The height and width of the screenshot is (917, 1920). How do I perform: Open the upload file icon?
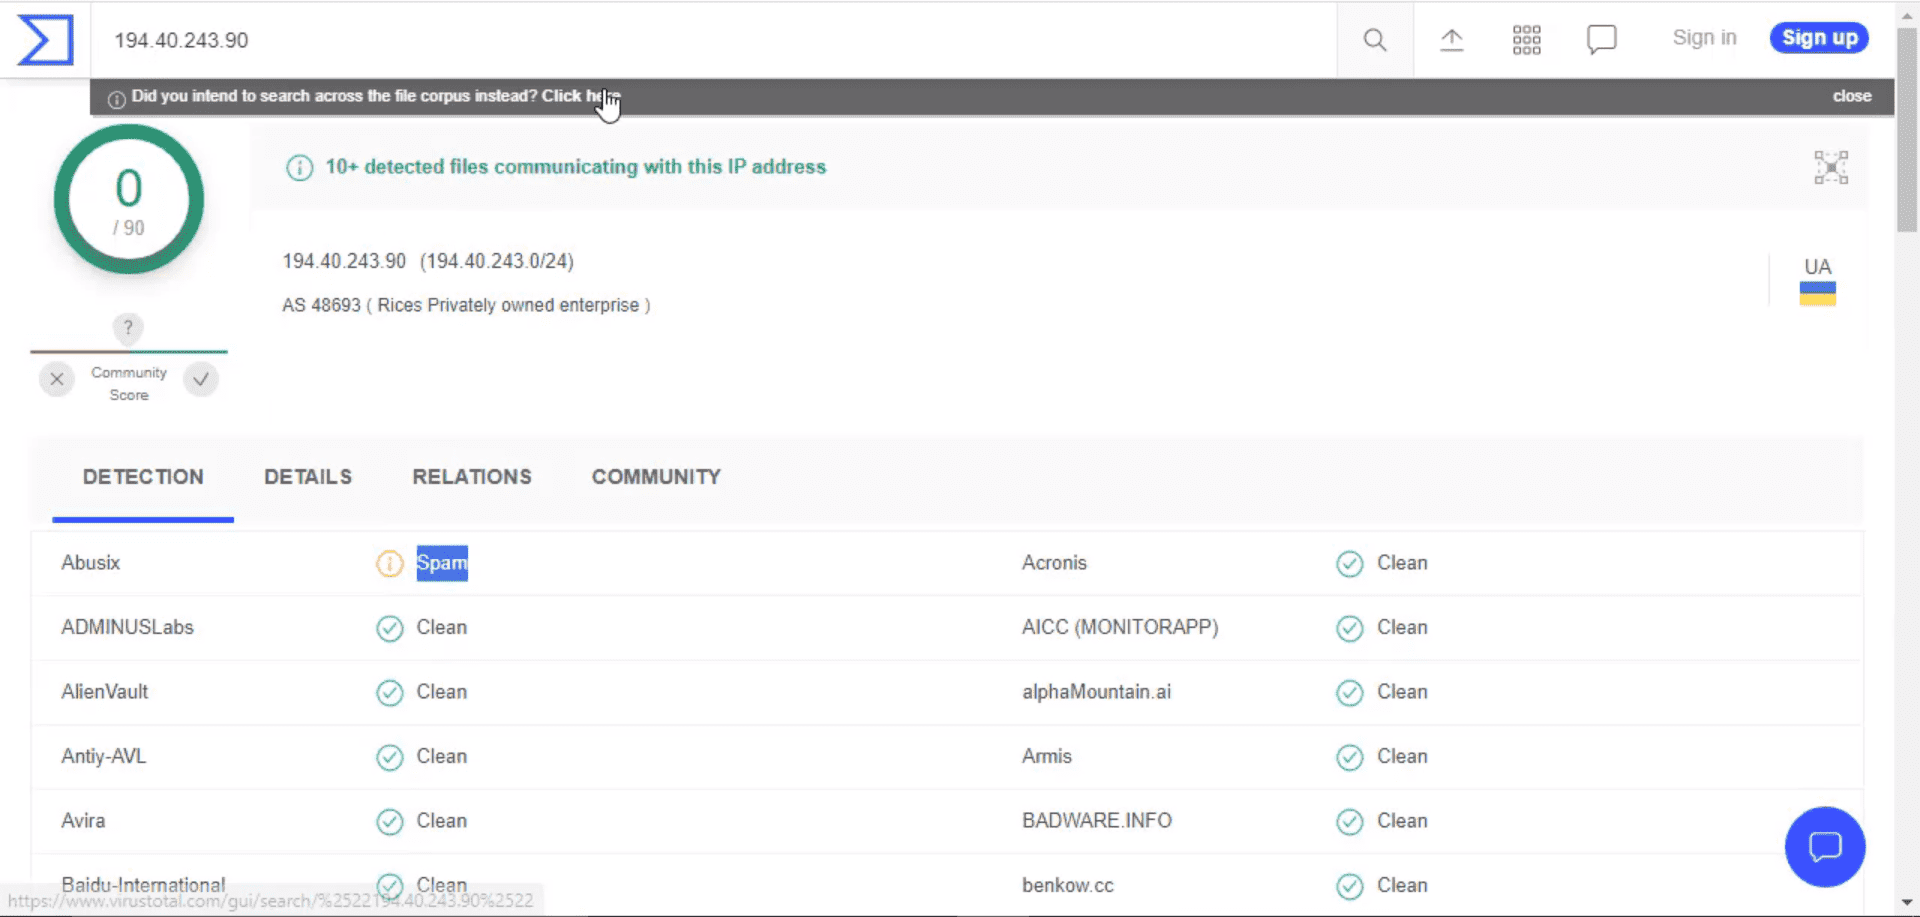tap(1451, 40)
